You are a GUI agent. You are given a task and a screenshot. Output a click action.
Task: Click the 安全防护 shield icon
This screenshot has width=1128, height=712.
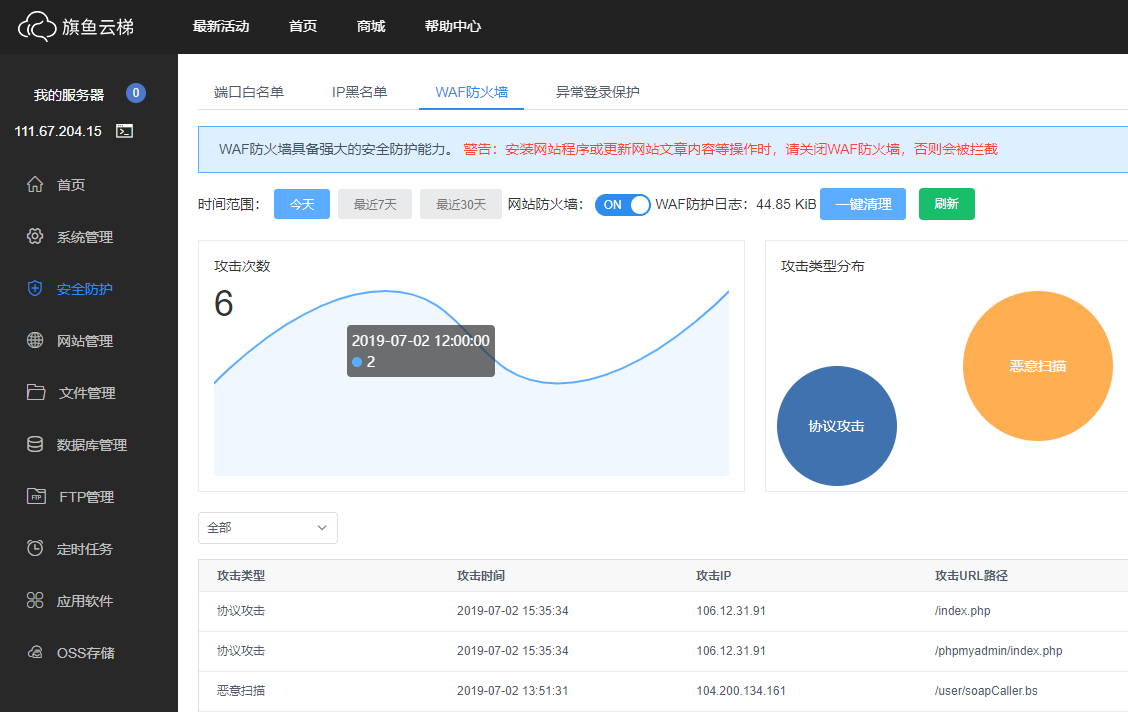pyautogui.click(x=35, y=288)
